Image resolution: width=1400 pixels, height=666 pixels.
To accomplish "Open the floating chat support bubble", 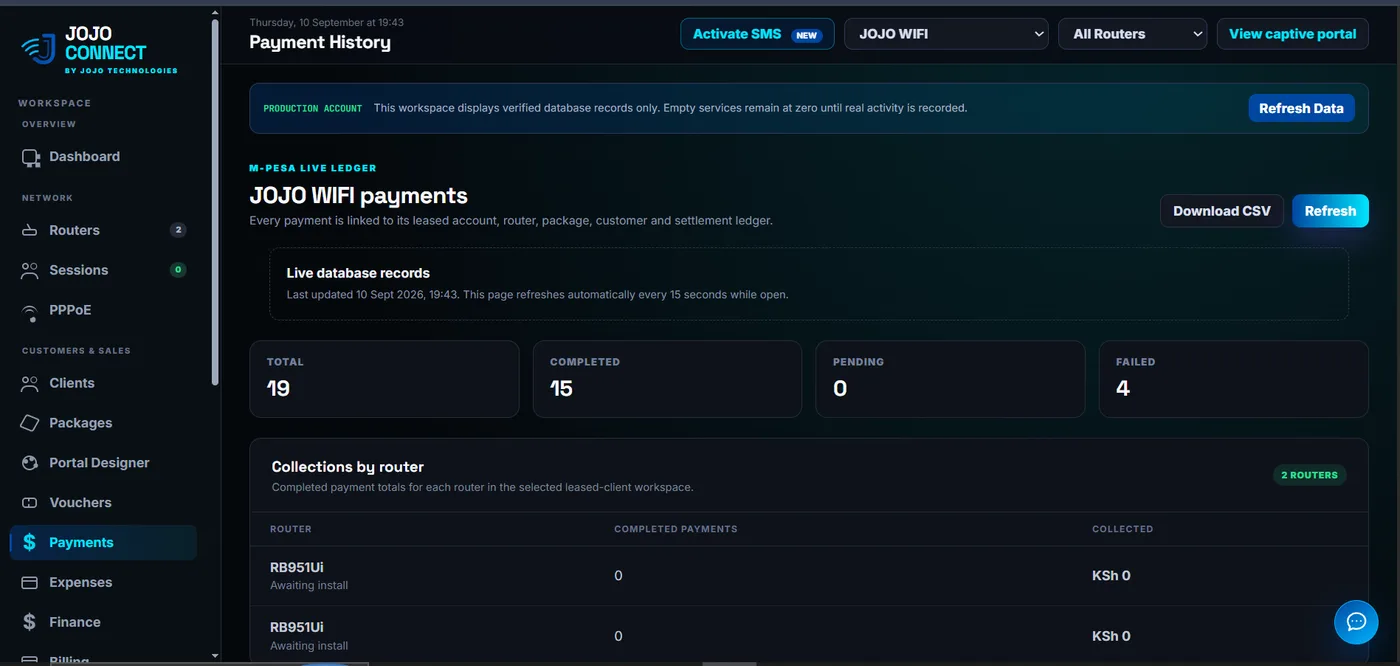I will [x=1356, y=622].
